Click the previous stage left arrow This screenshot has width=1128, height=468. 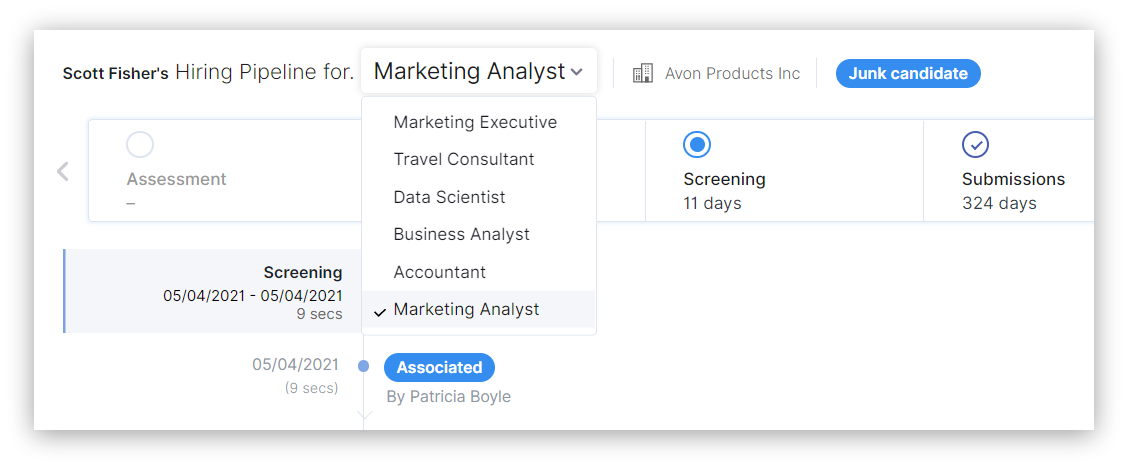pos(63,171)
